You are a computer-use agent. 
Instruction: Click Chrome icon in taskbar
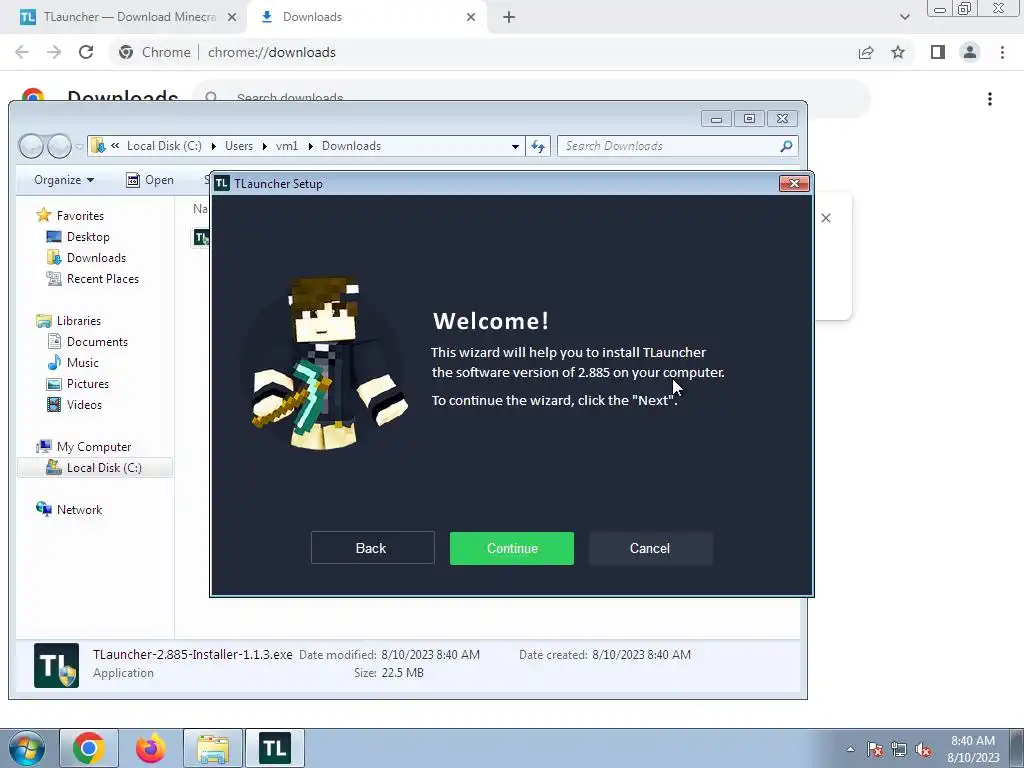coord(89,748)
